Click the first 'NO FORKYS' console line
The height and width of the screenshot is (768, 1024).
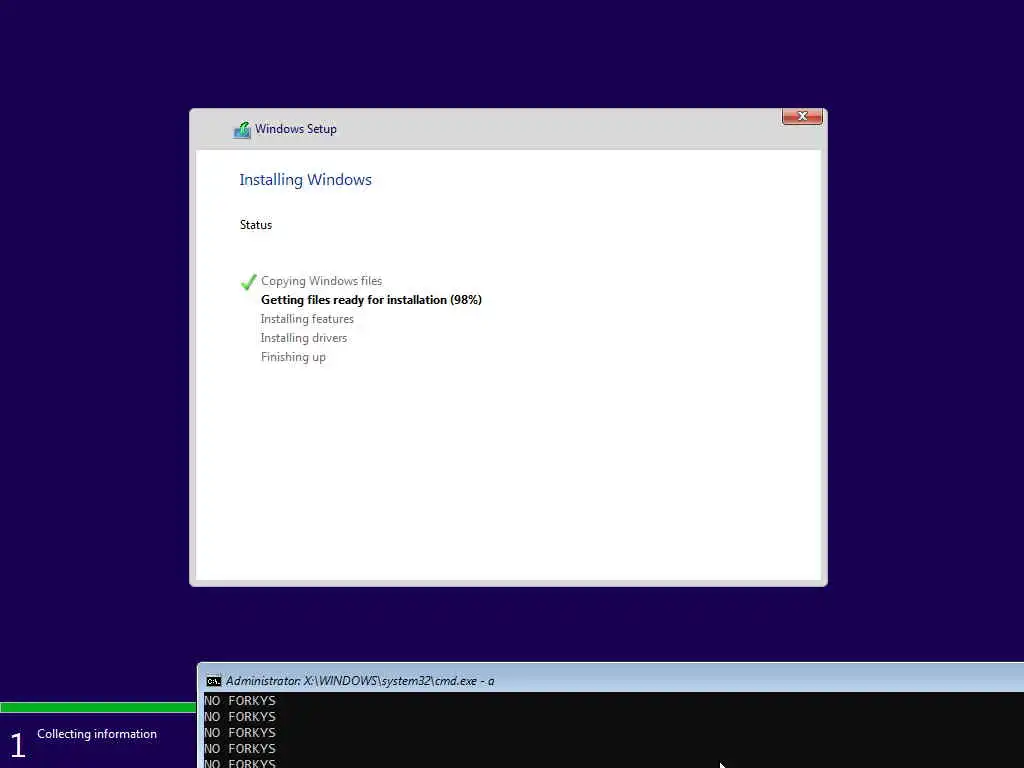(240, 701)
